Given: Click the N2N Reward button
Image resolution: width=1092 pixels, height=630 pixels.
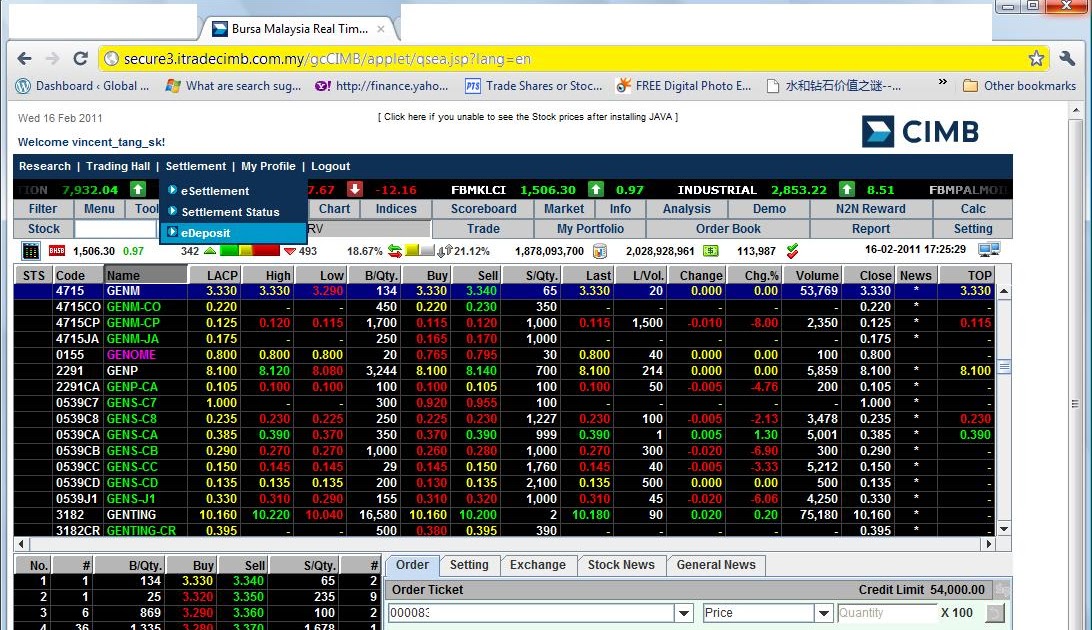Looking at the screenshot, I should (x=871, y=209).
